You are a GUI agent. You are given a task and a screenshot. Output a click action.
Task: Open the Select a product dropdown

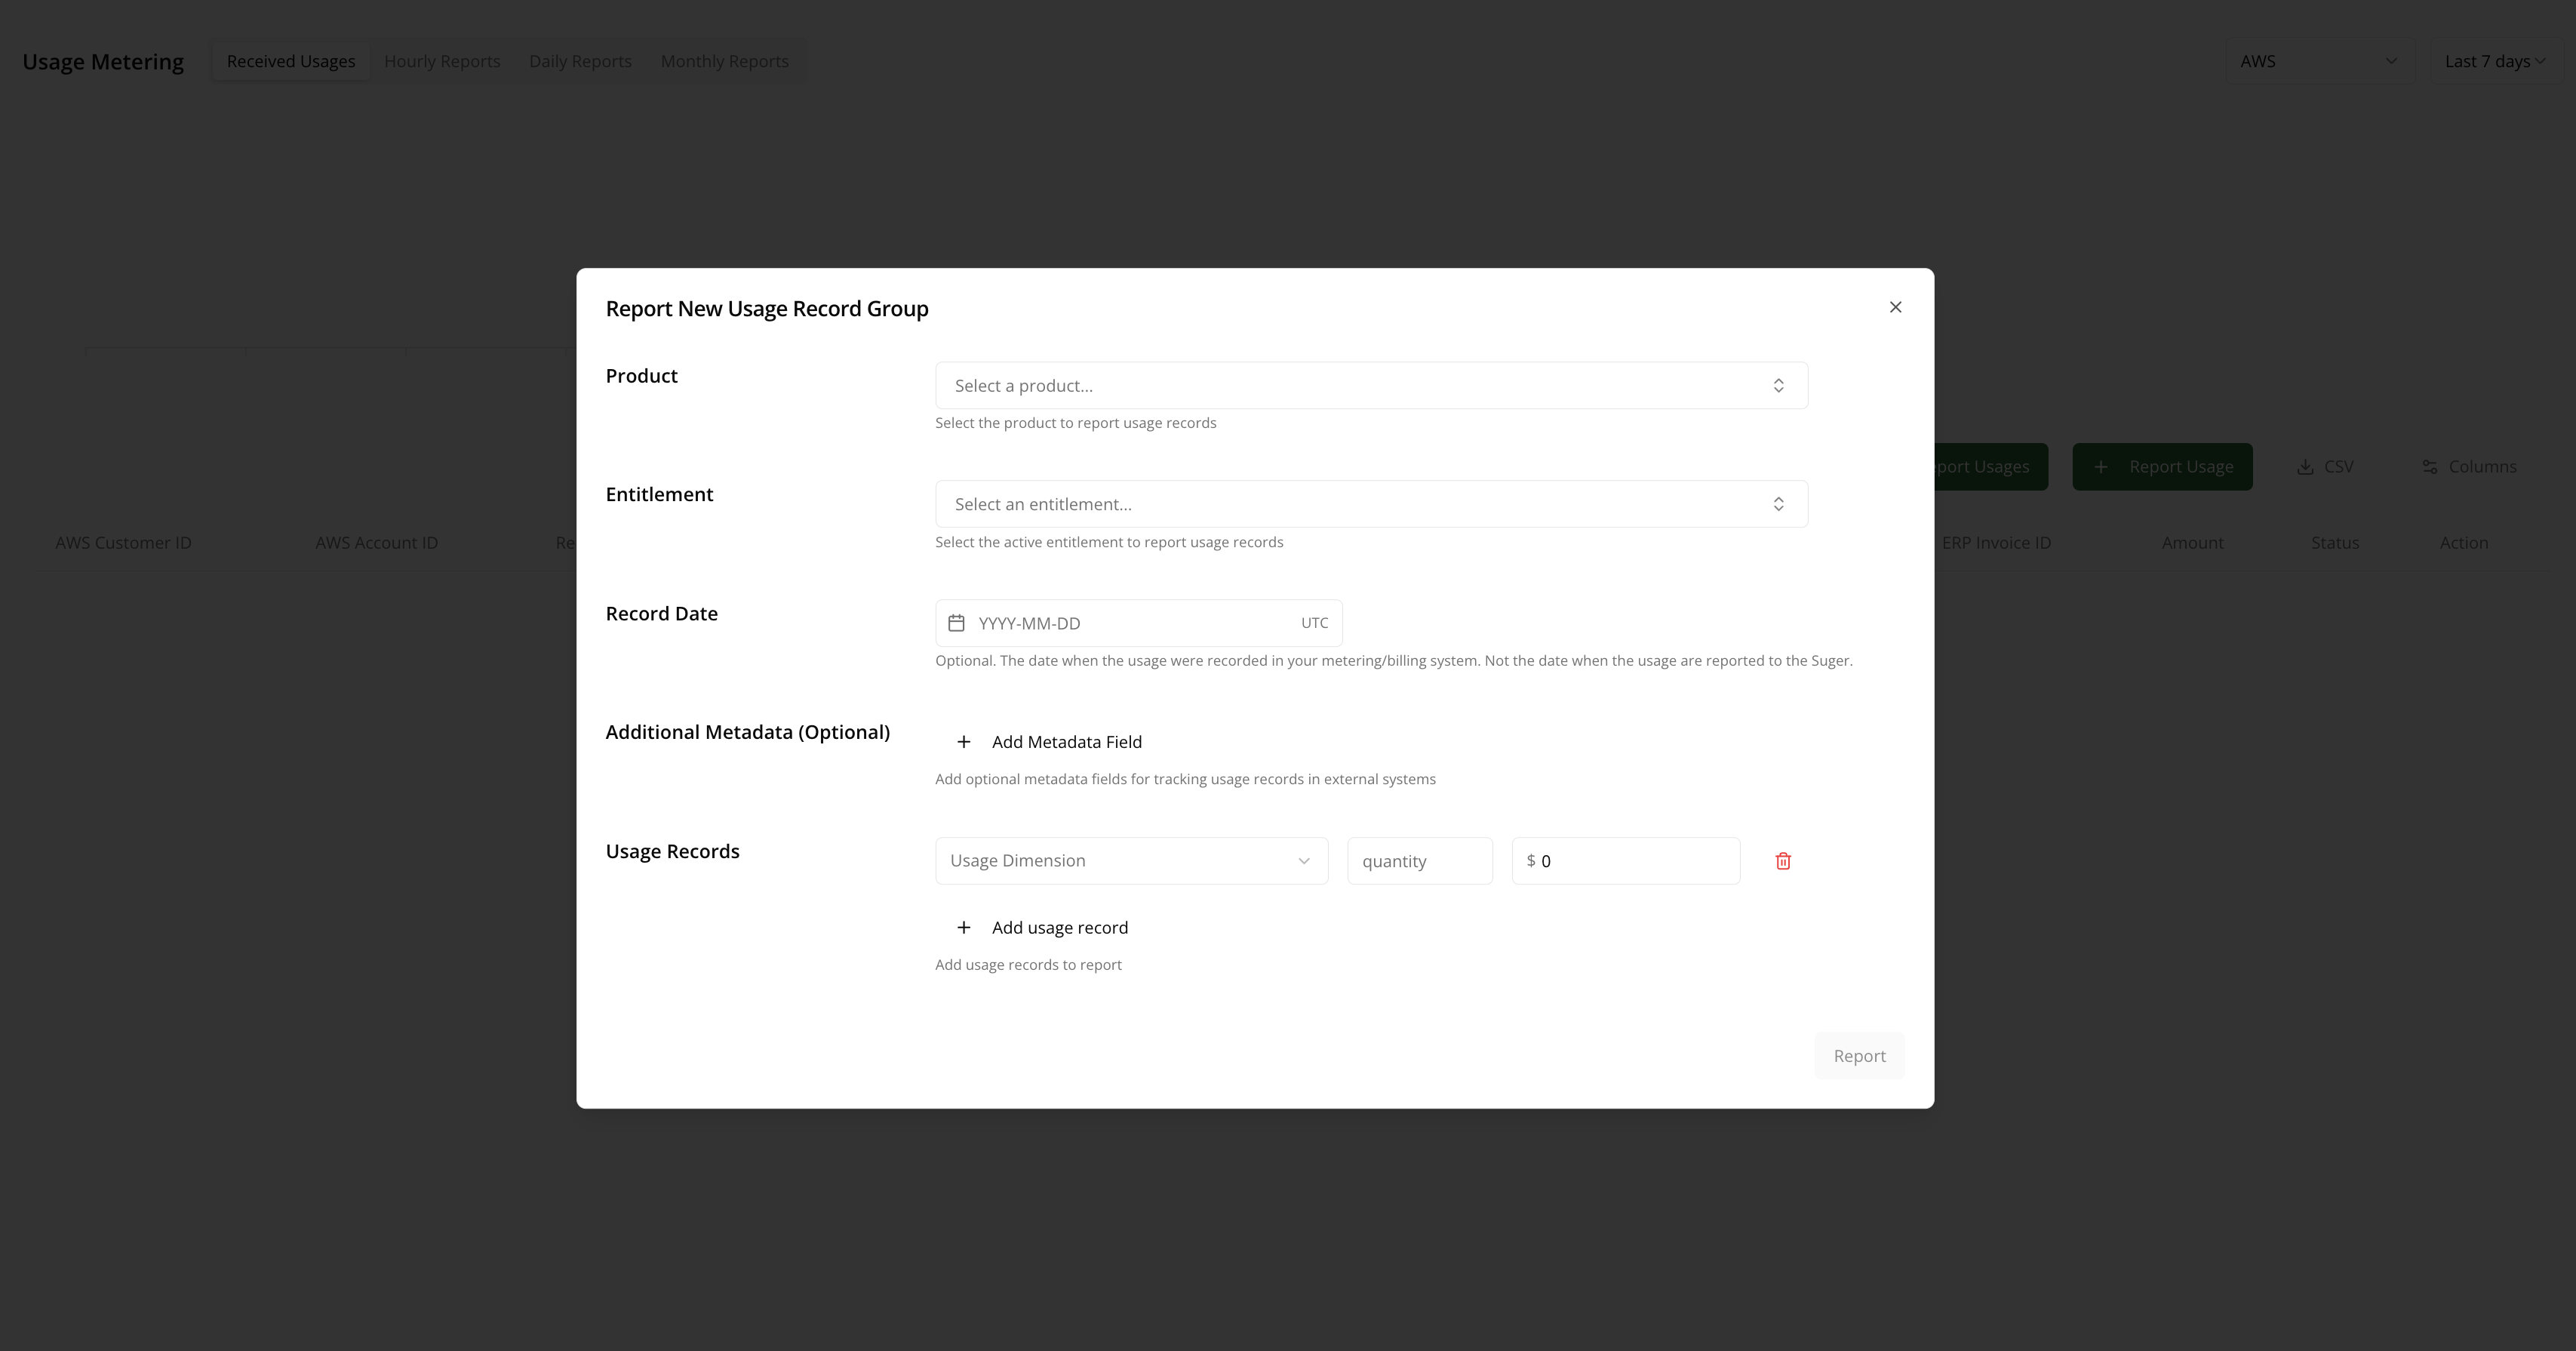(1371, 385)
